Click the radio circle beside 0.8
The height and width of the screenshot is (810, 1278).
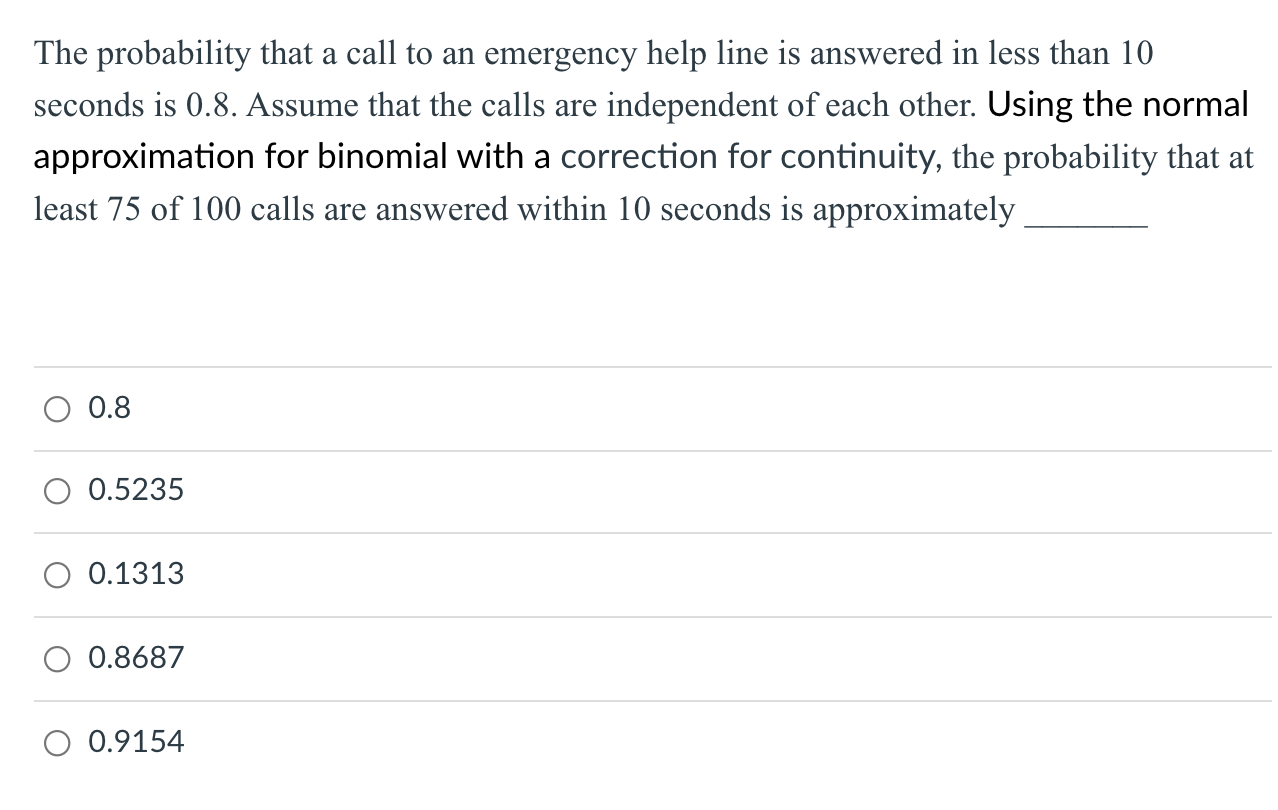(x=57, y=407)
